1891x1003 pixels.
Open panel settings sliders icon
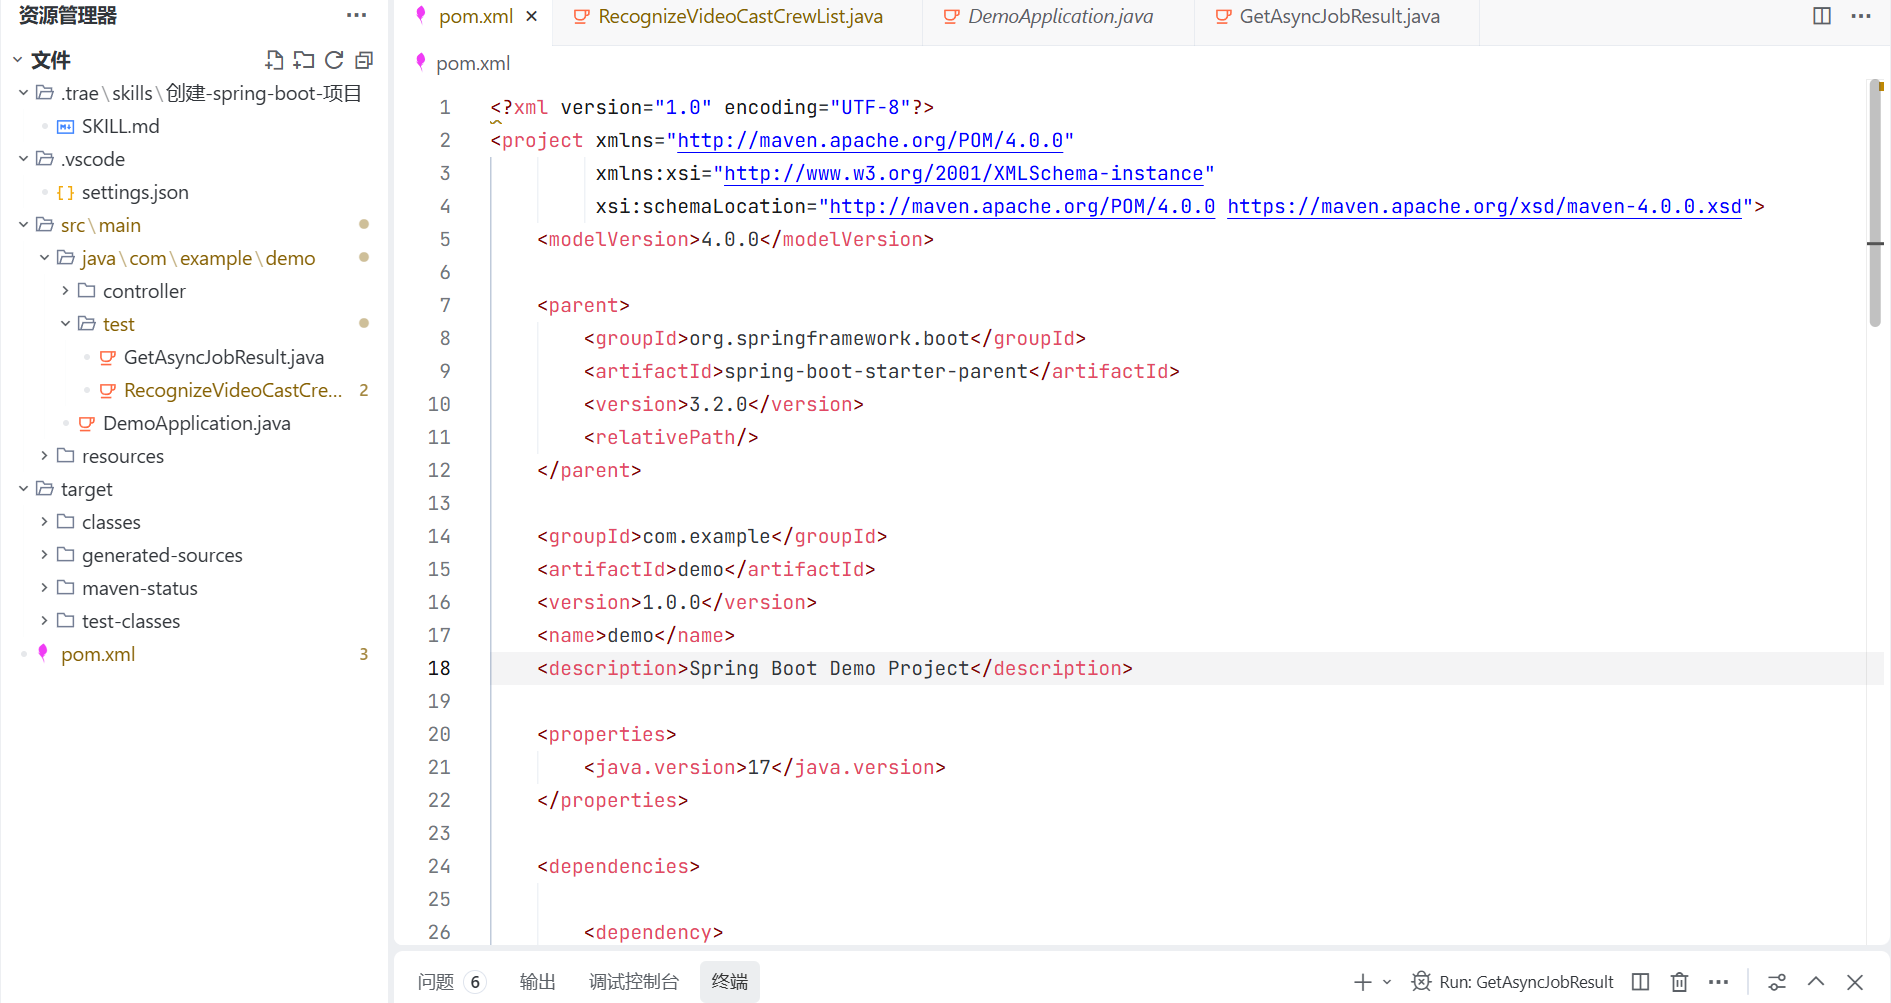click(x=1777, y=982)
